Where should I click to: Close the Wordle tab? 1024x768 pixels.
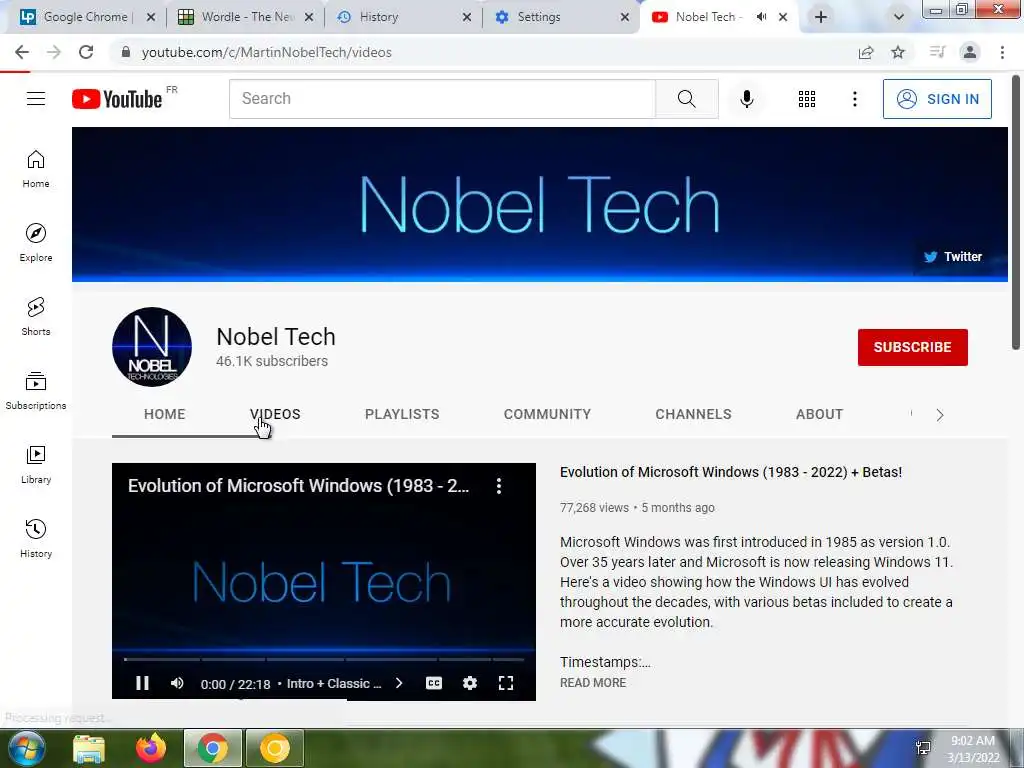tap(309, 17)
